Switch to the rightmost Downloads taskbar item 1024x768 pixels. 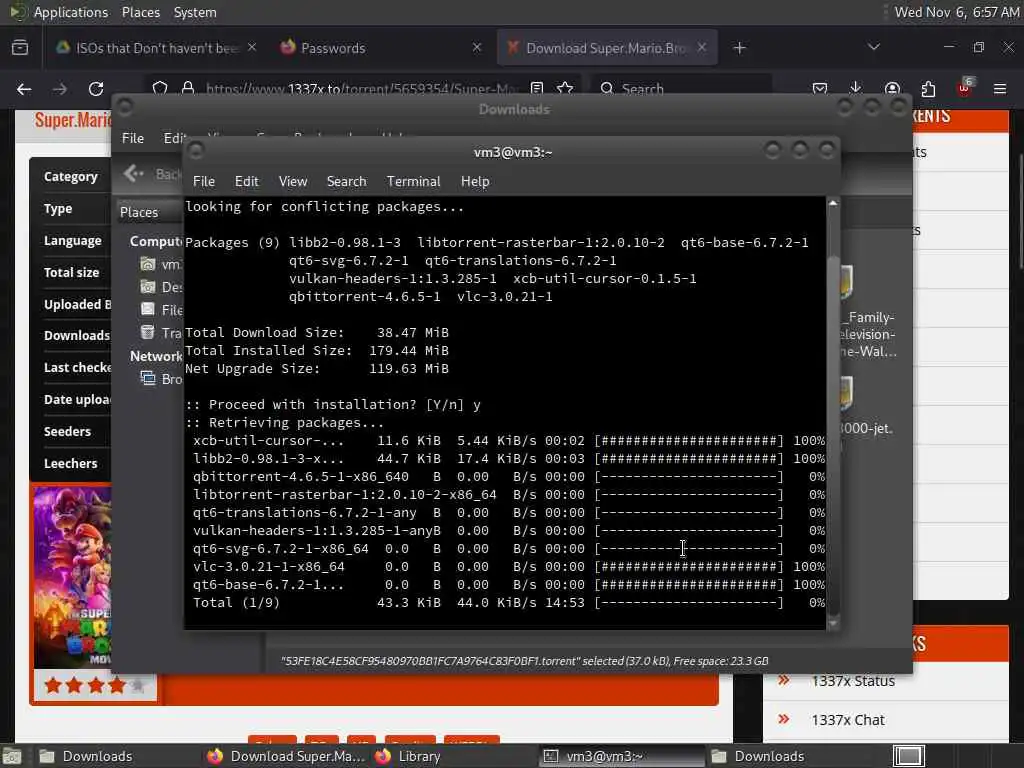pyautogui.click(x=788, y=756)
